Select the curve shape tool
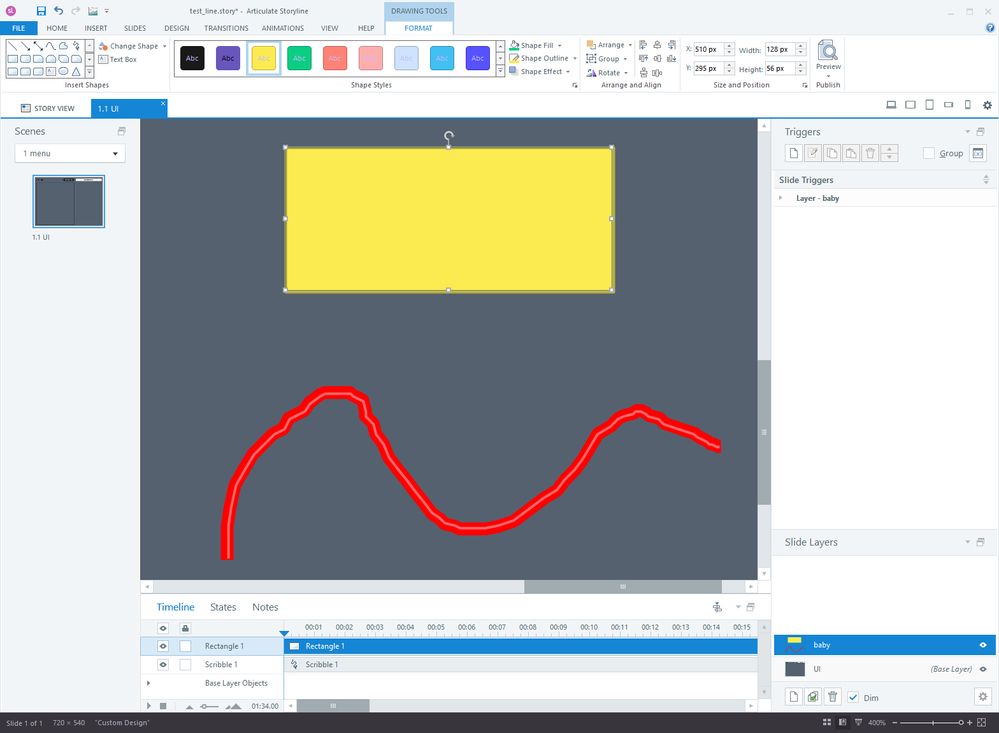 [x=50, y=46]
